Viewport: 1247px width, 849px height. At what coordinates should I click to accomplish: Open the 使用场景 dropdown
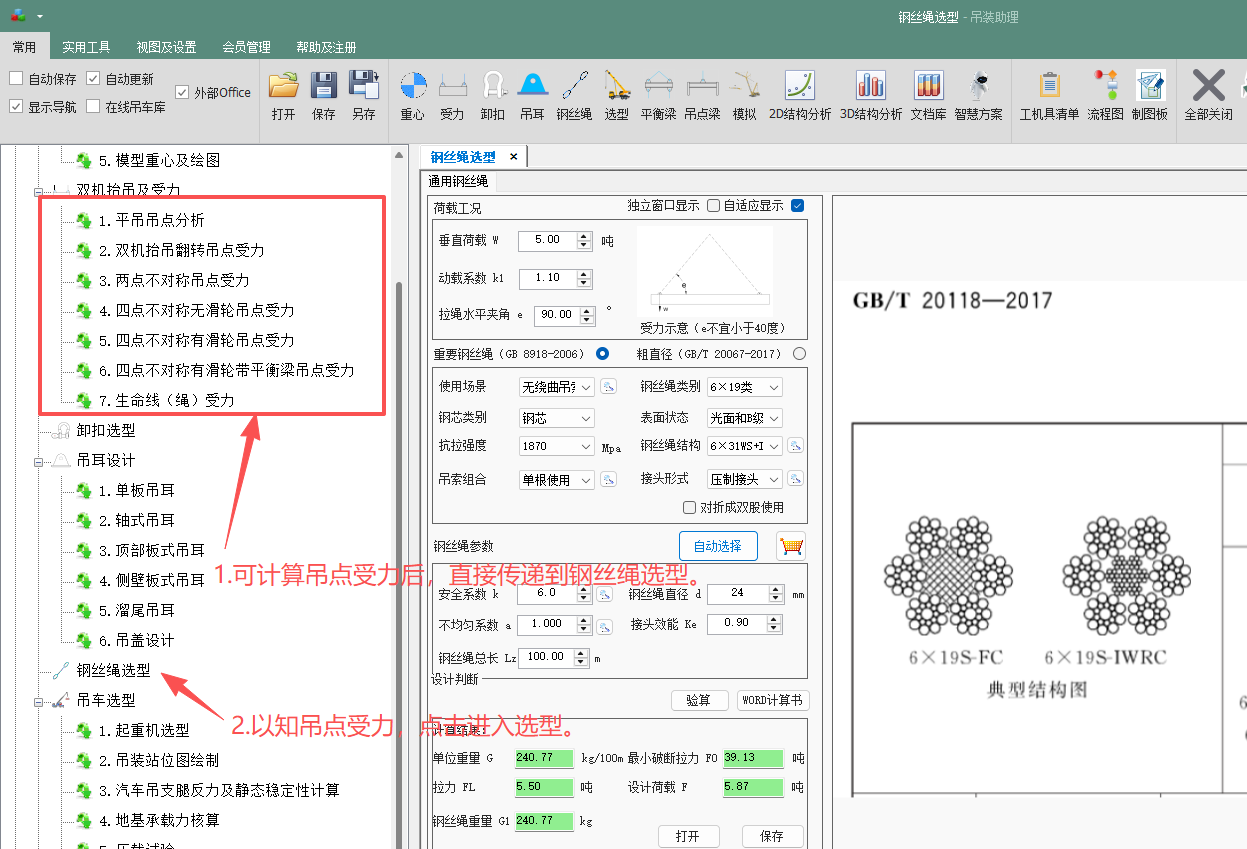coord(556,387)
